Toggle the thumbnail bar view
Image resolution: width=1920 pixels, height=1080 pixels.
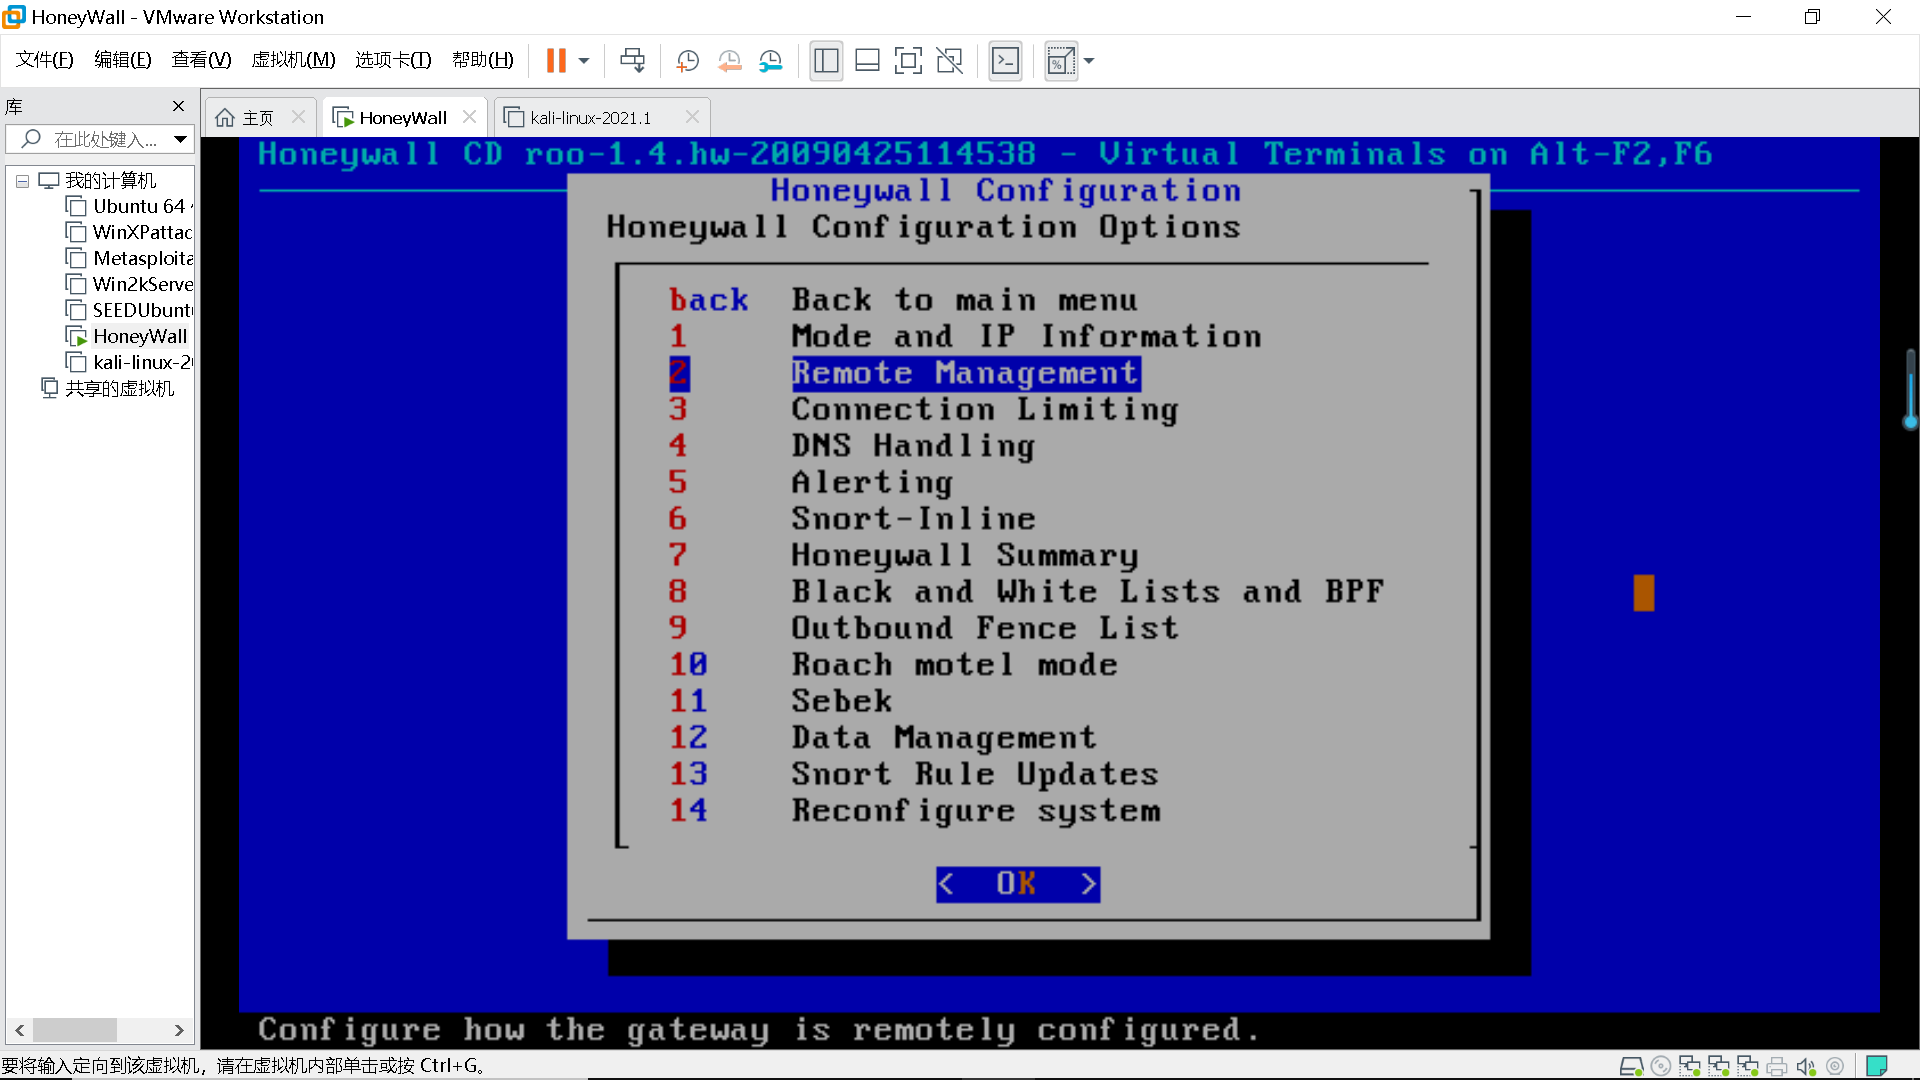pos(867,61)
